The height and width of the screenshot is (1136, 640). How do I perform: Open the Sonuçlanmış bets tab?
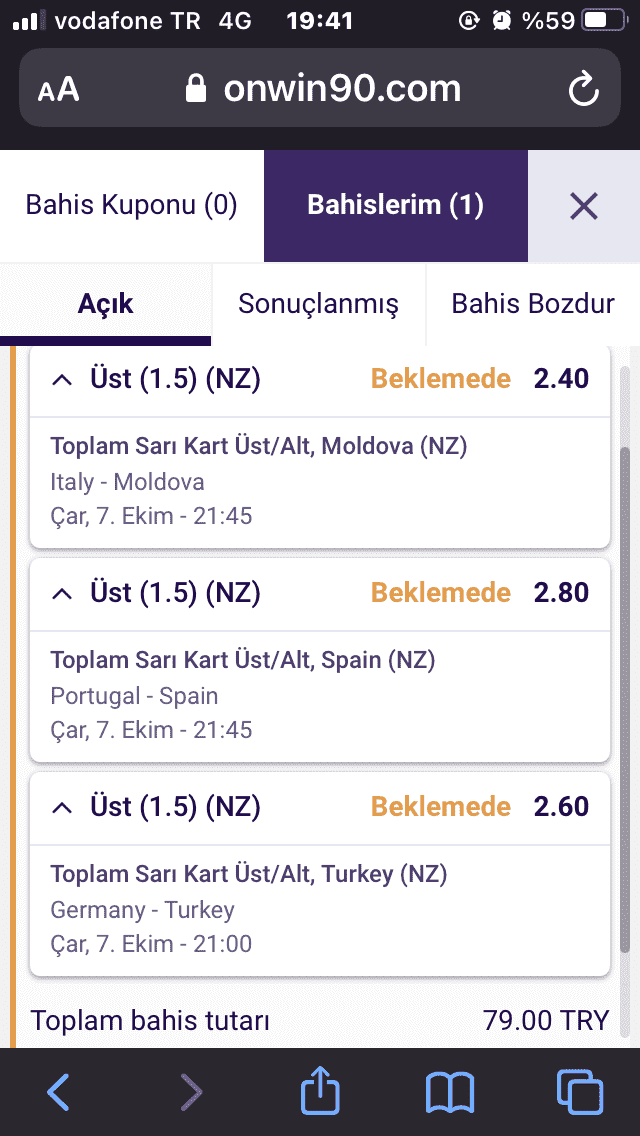pyautogui.click(x=319, y=304)
